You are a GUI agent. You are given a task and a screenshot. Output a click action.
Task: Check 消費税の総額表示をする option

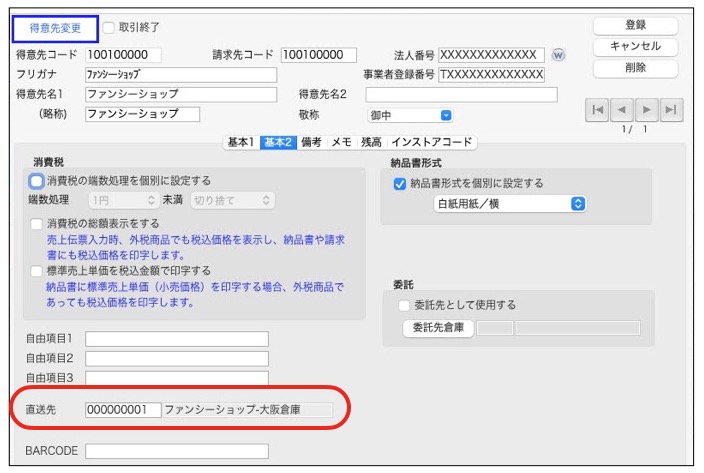click(x=37, y=224)
